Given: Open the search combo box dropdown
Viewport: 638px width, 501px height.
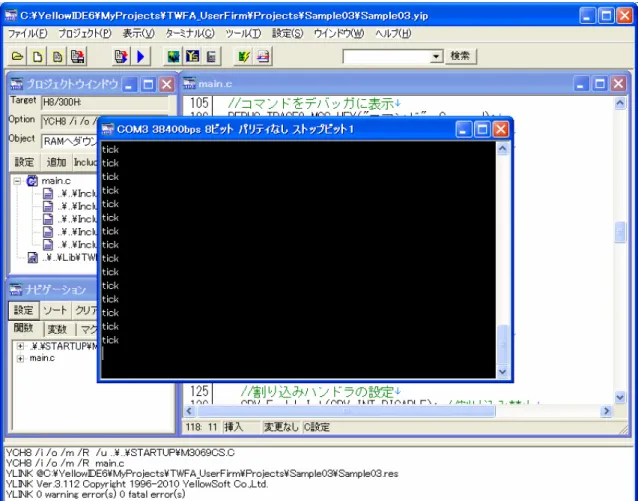Looking at the screenshot, I should pos(436,56).
